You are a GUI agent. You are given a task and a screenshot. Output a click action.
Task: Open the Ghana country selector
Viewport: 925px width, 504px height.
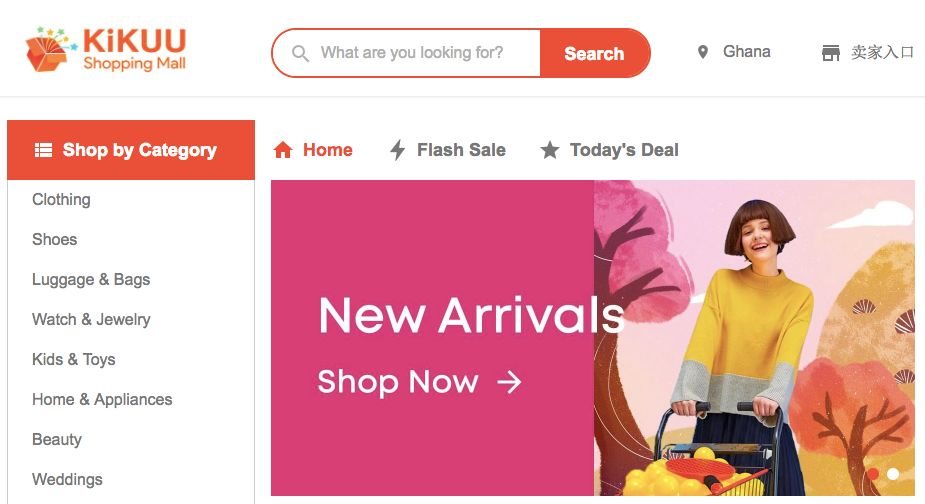click(734, 52)
